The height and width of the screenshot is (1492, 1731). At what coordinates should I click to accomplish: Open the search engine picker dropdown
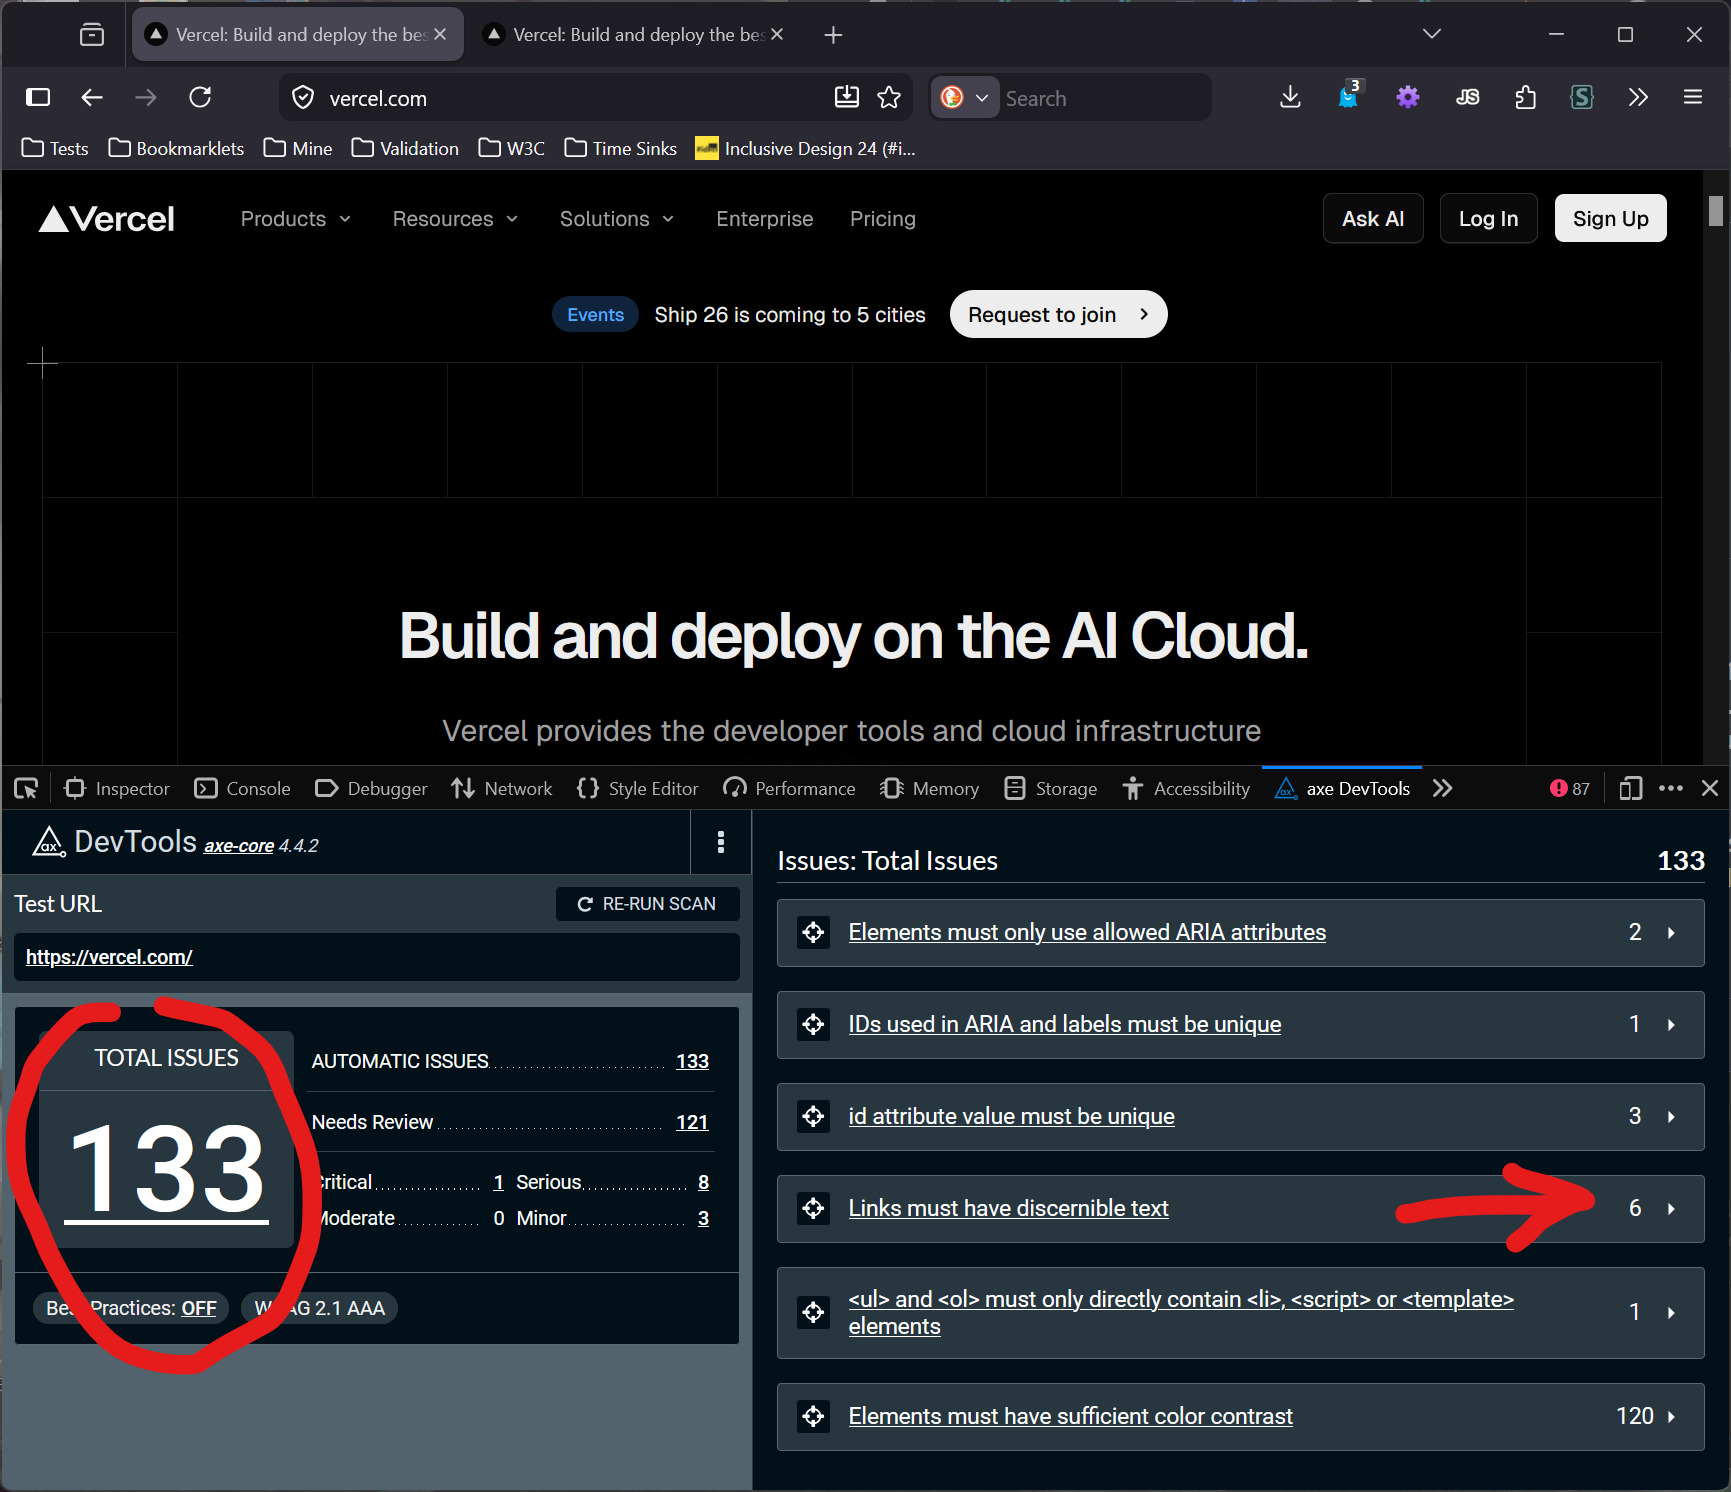(965, 97)
